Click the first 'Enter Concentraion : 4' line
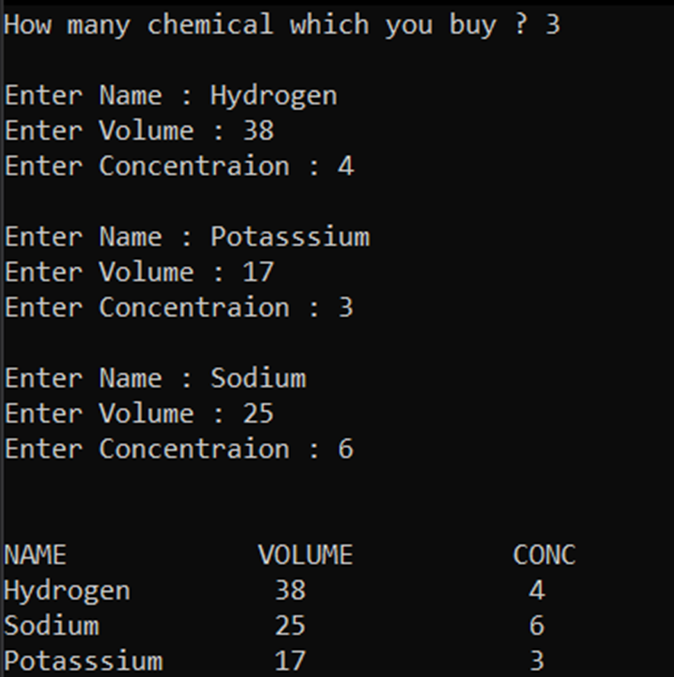 (x=179, y=166)
